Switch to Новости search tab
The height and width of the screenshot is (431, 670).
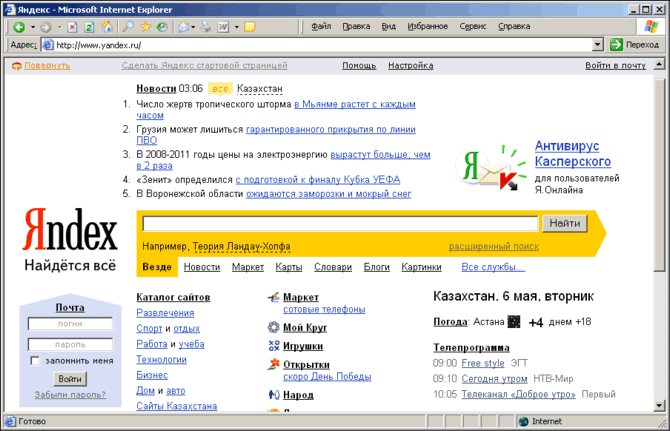click(x=202, y=267)
